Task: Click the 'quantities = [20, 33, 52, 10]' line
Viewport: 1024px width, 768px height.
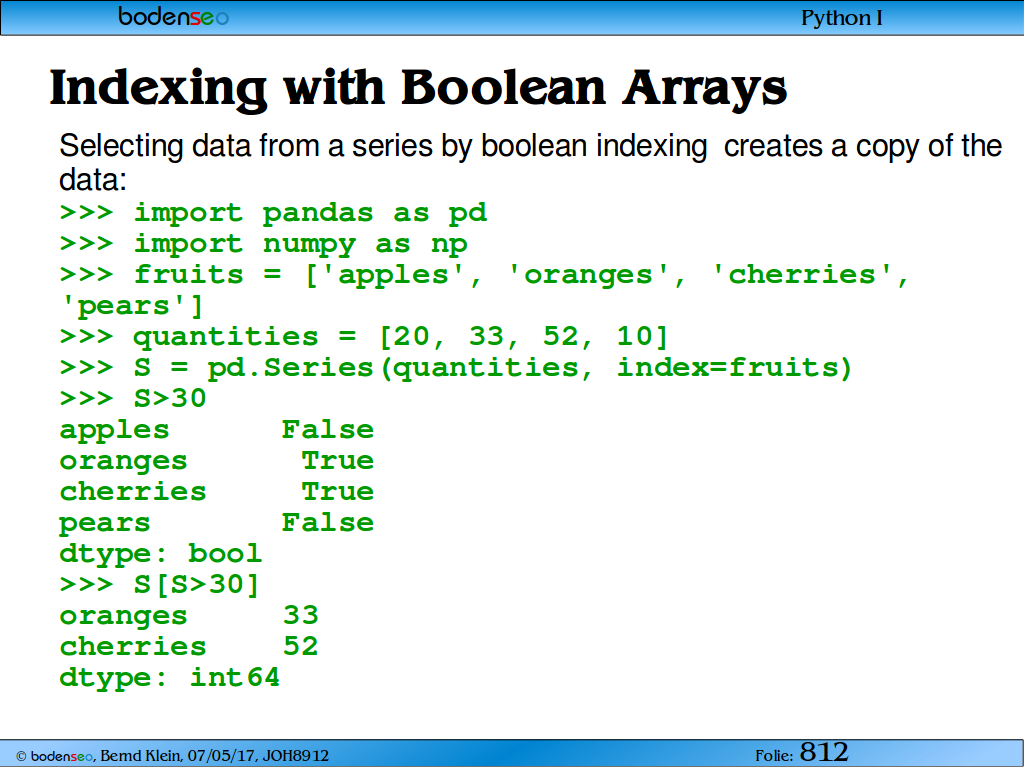Action: click(364, 337)
